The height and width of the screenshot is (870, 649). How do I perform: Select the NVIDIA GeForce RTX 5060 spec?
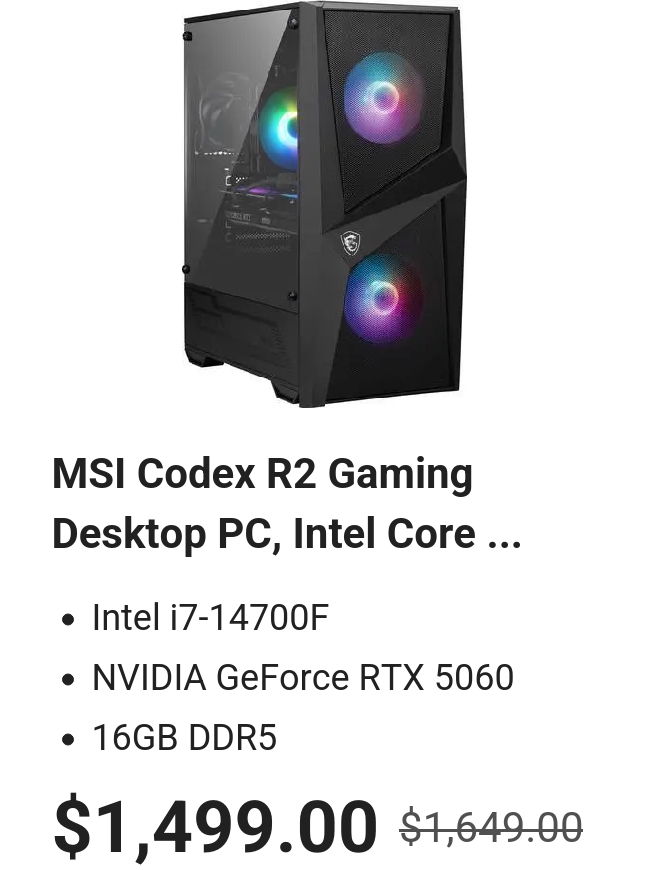coord(303,677)
